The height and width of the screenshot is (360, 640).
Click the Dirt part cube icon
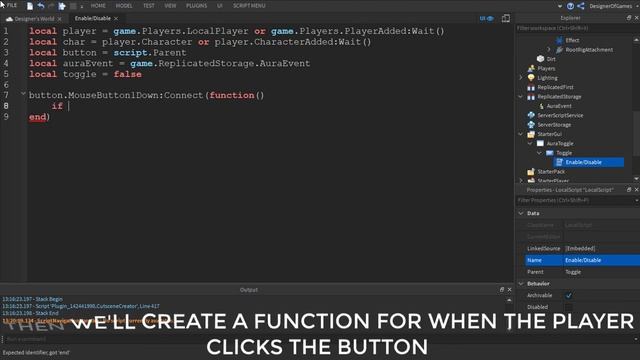pos(540,59)
